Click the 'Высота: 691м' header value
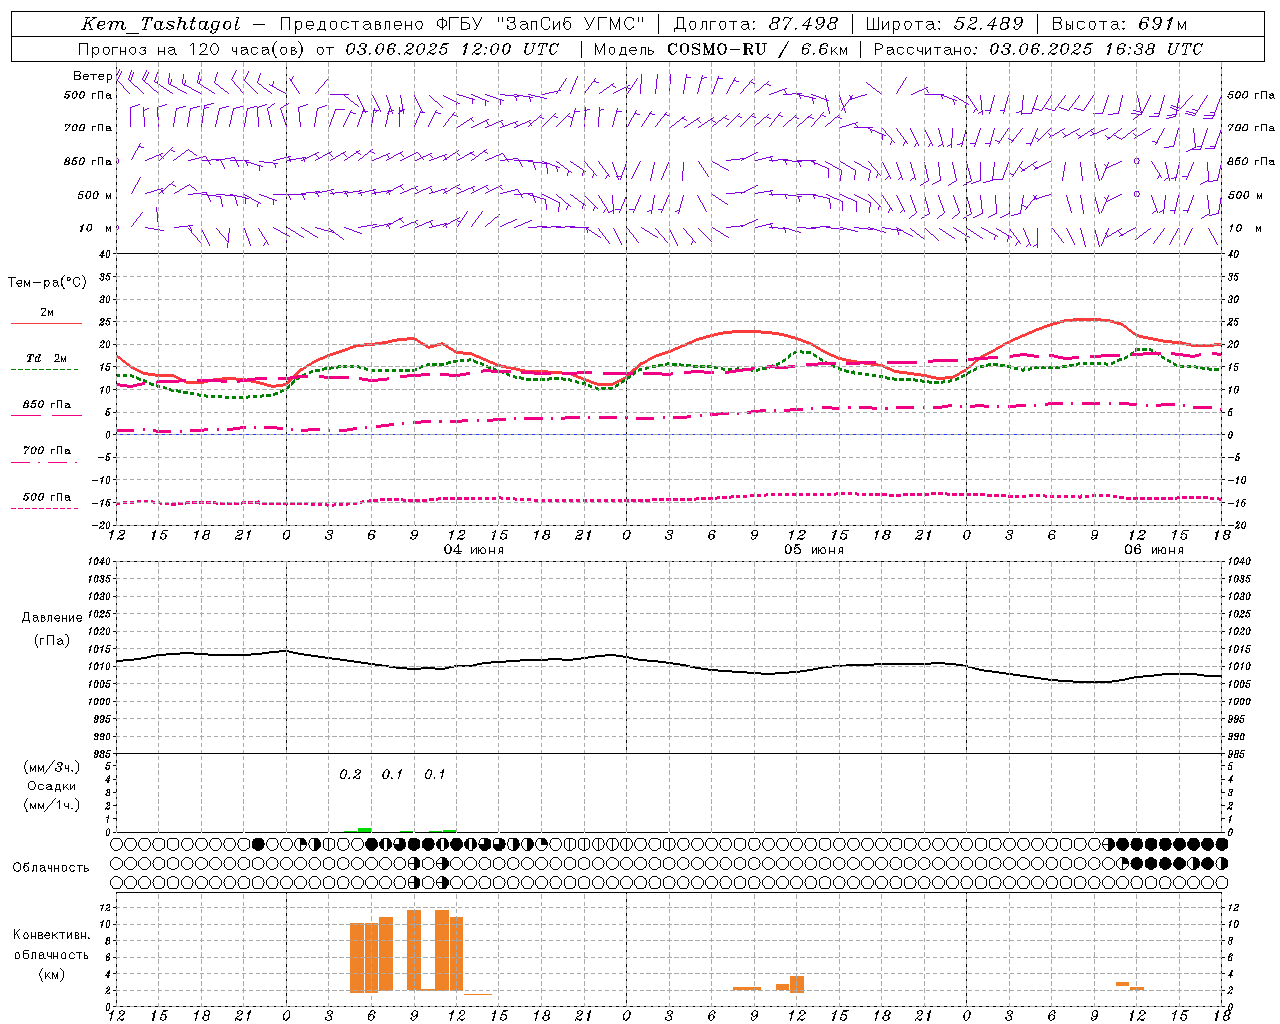1280x1024 pixels. tap(1120, 24)
